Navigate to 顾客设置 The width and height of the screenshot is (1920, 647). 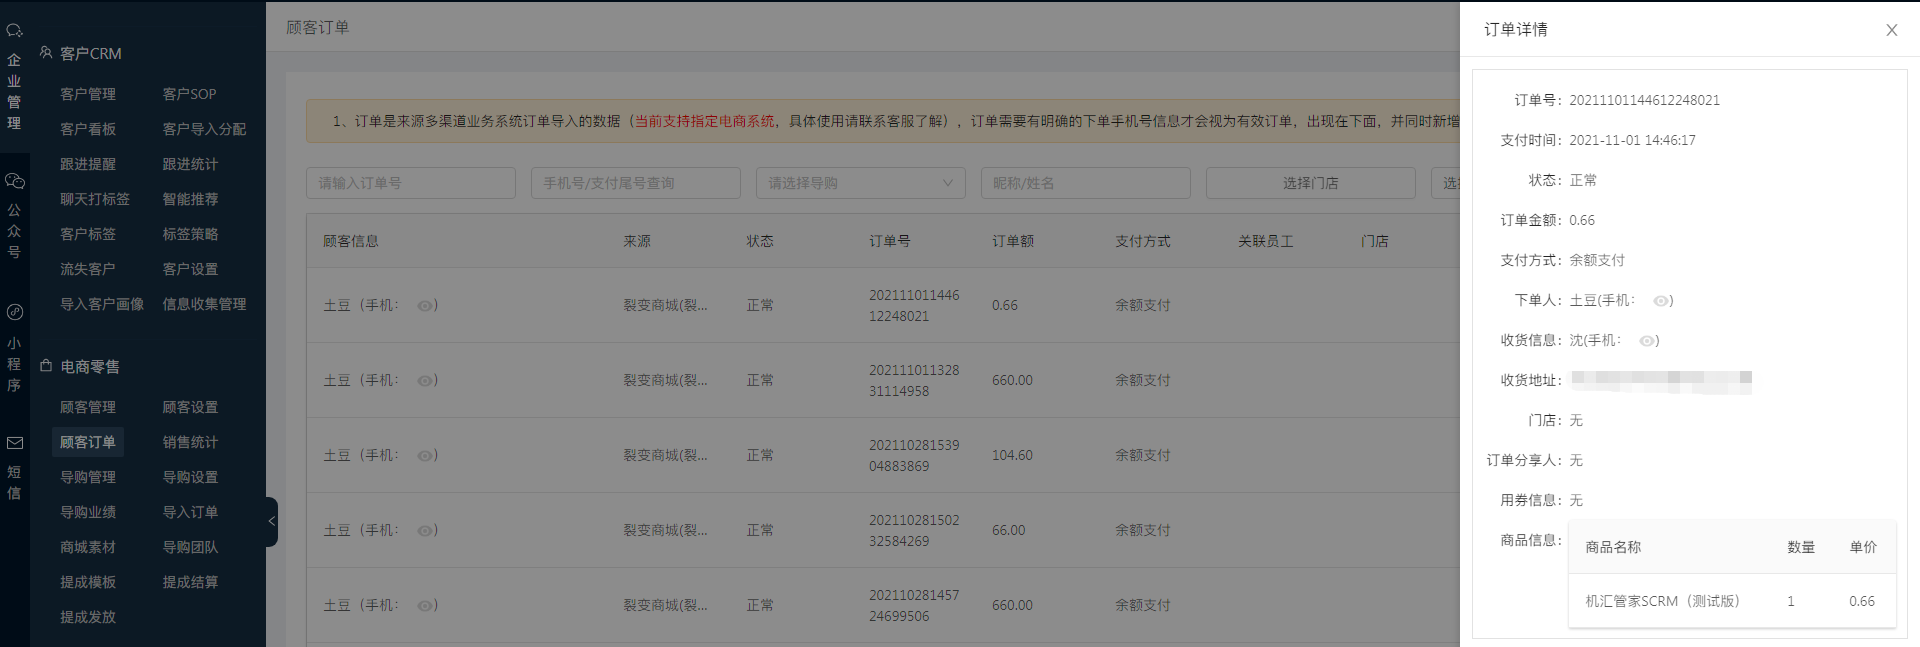tap(190, 407)
